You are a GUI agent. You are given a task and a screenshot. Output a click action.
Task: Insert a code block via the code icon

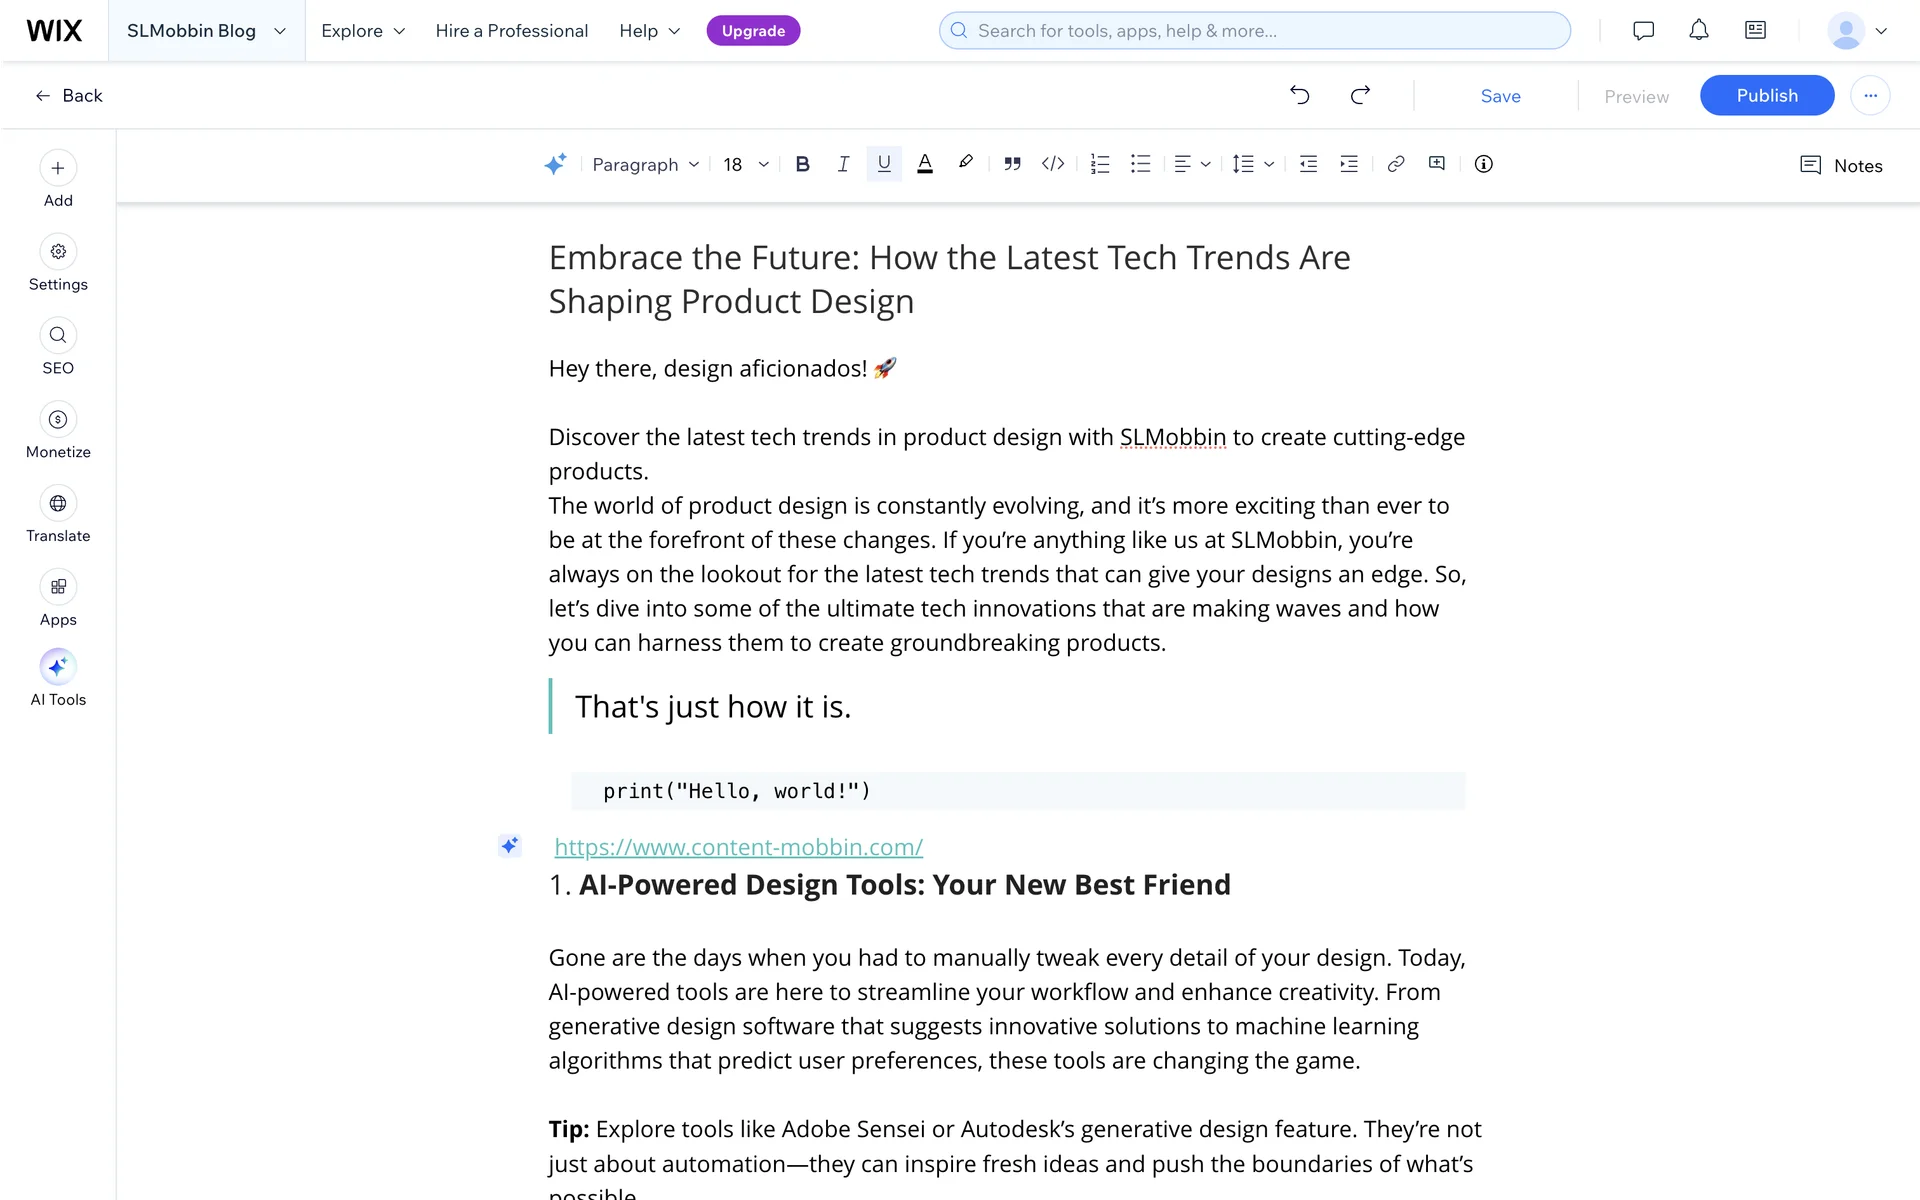tap(1053, 164)
